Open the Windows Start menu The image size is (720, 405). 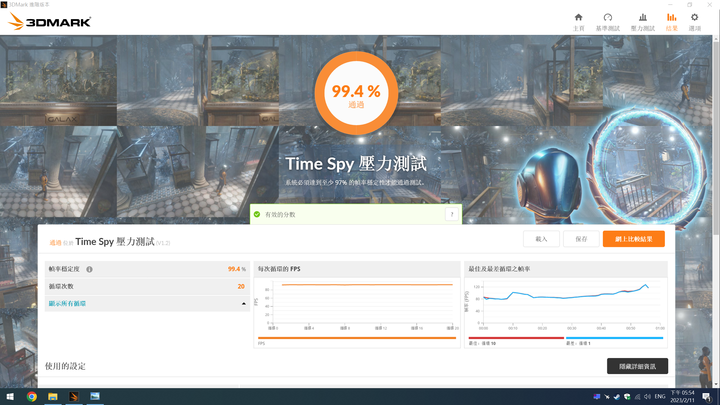tap(10, 396)
